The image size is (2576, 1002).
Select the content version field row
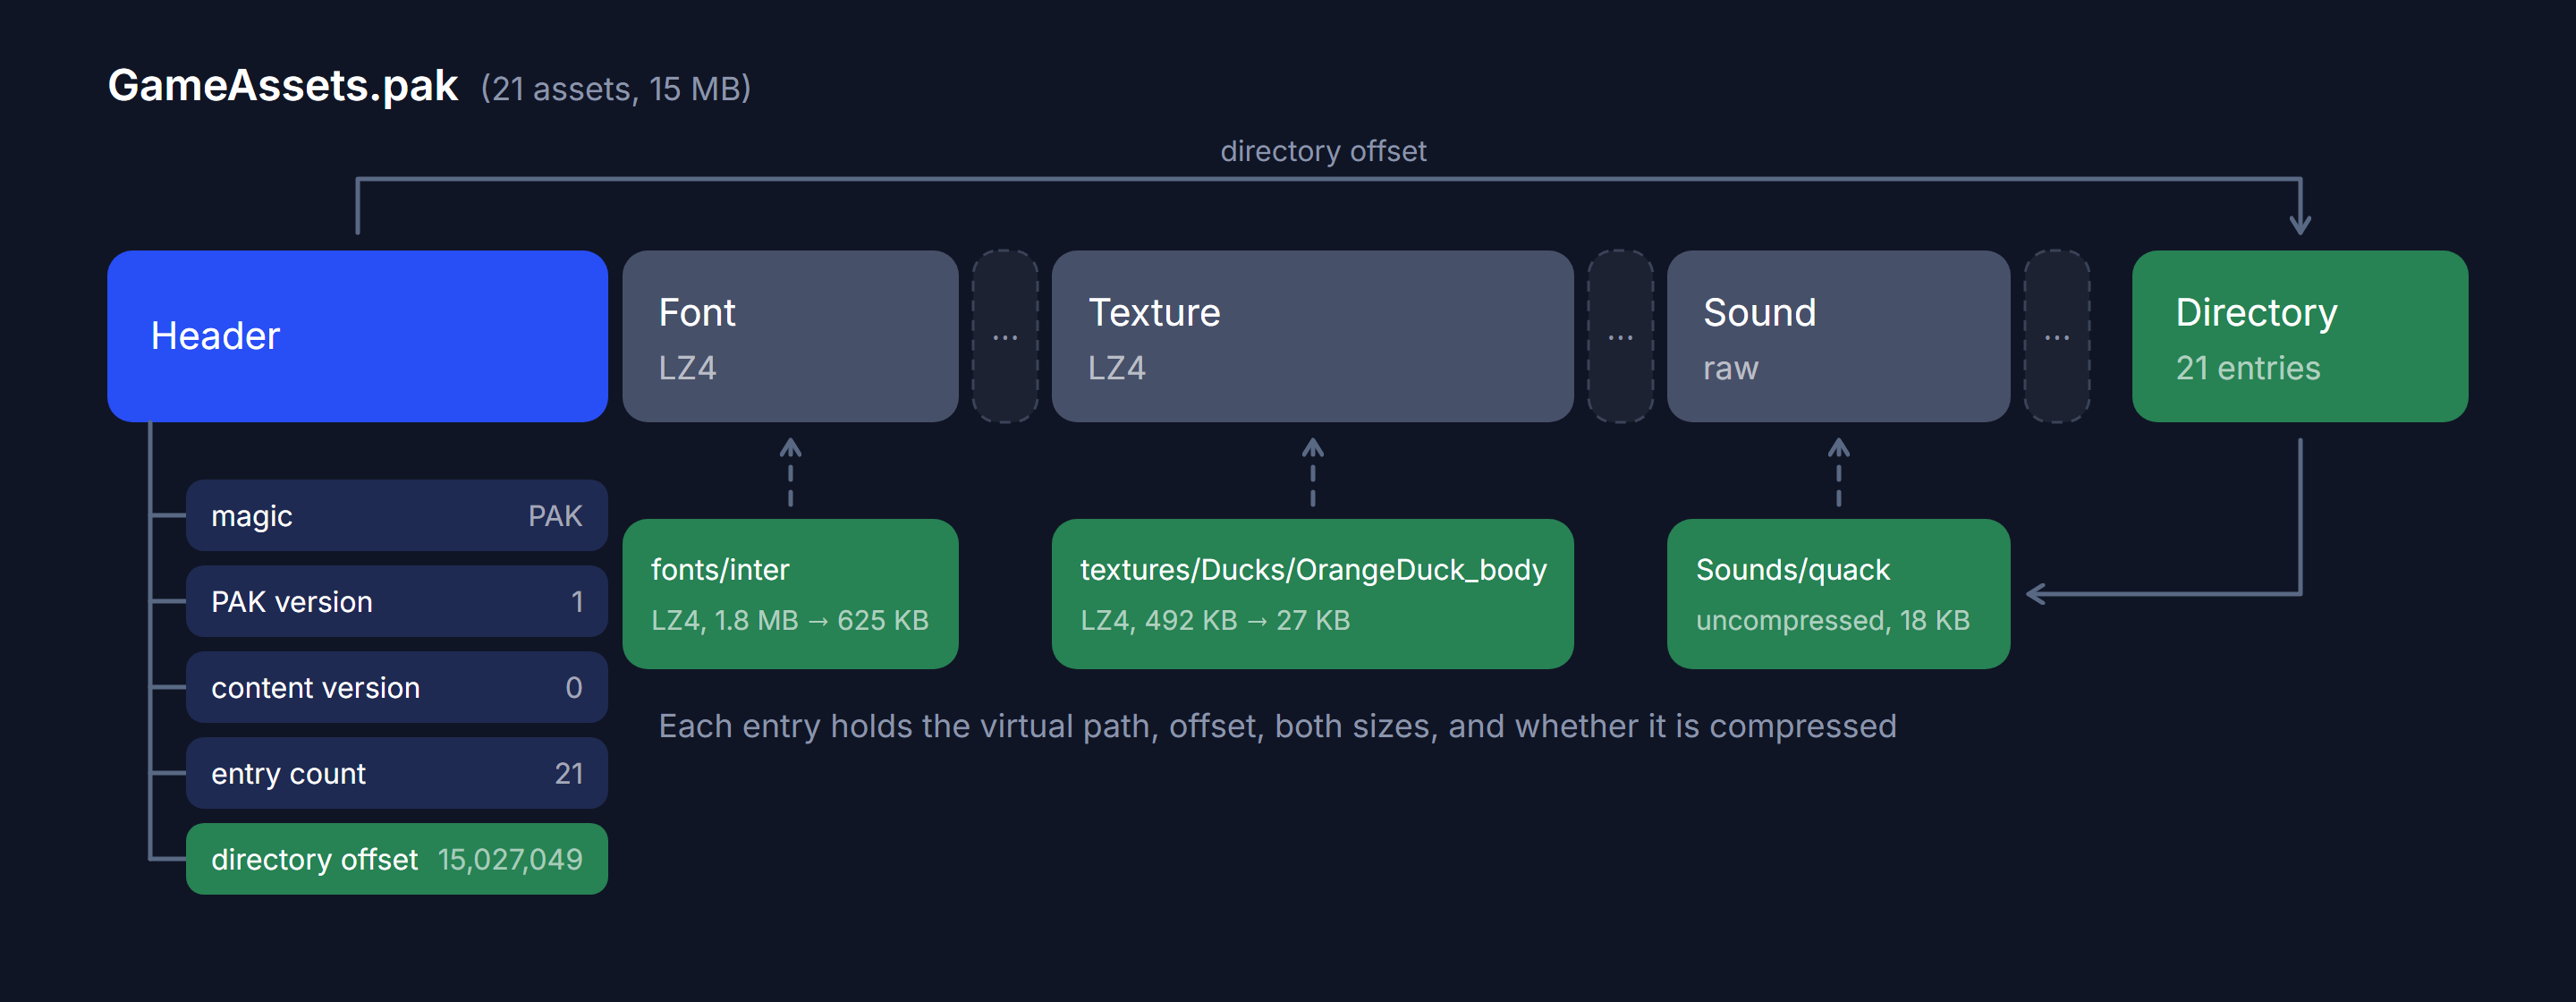397,688
